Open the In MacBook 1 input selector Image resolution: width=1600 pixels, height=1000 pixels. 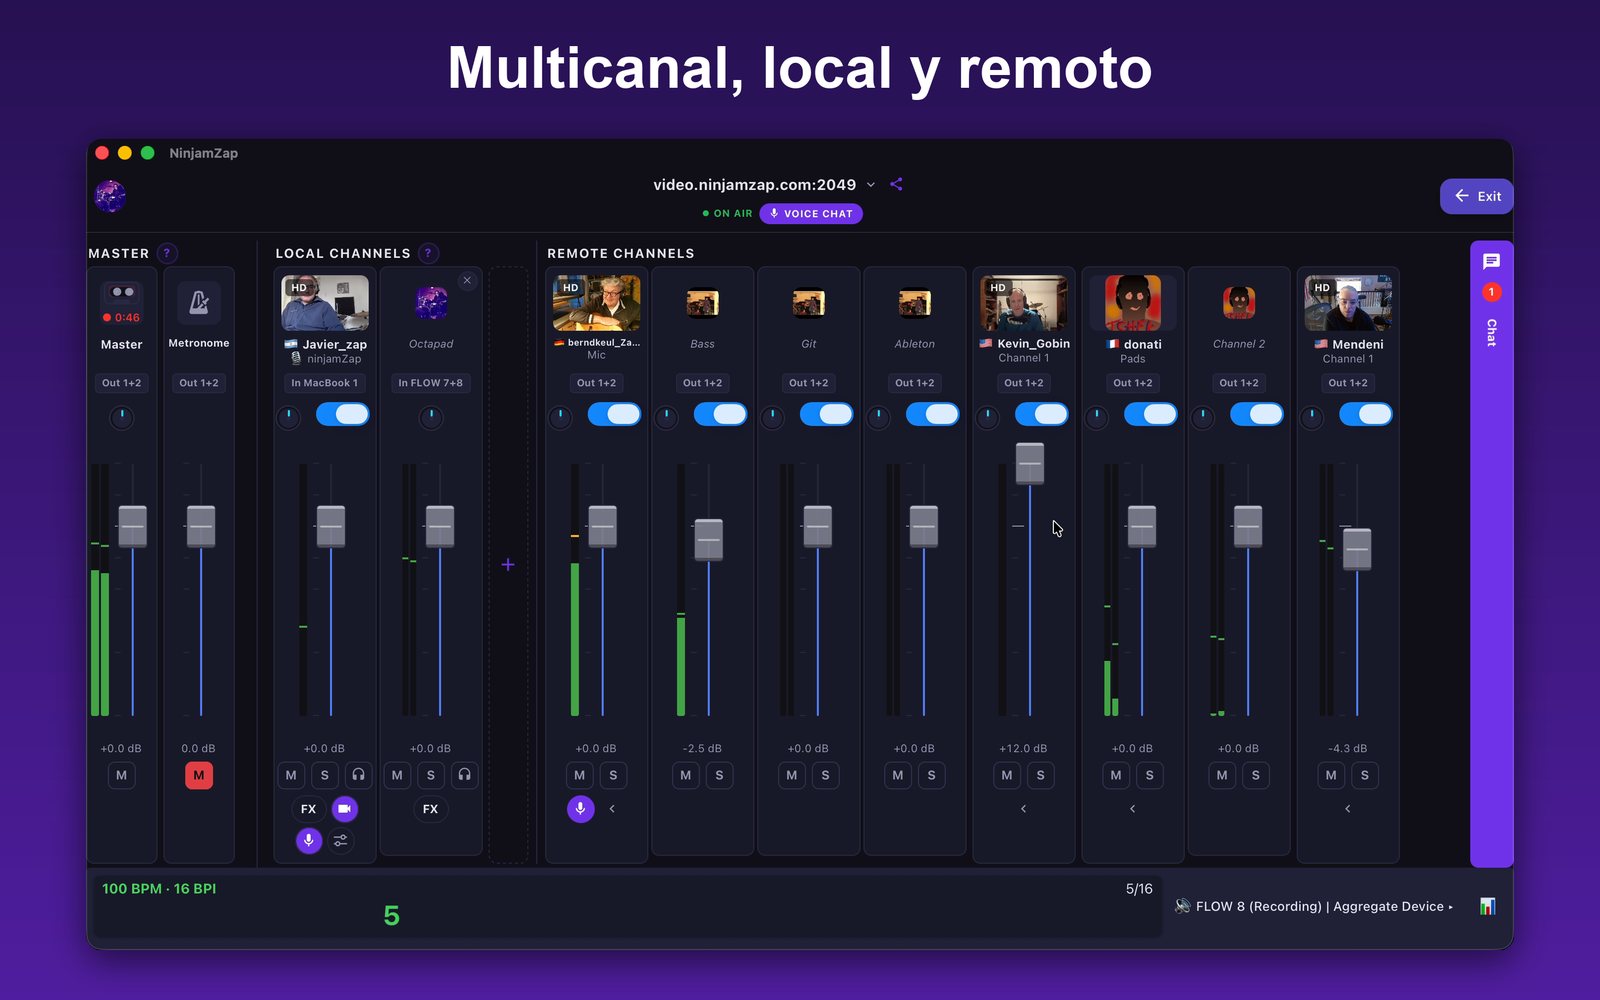pos(324,383)
